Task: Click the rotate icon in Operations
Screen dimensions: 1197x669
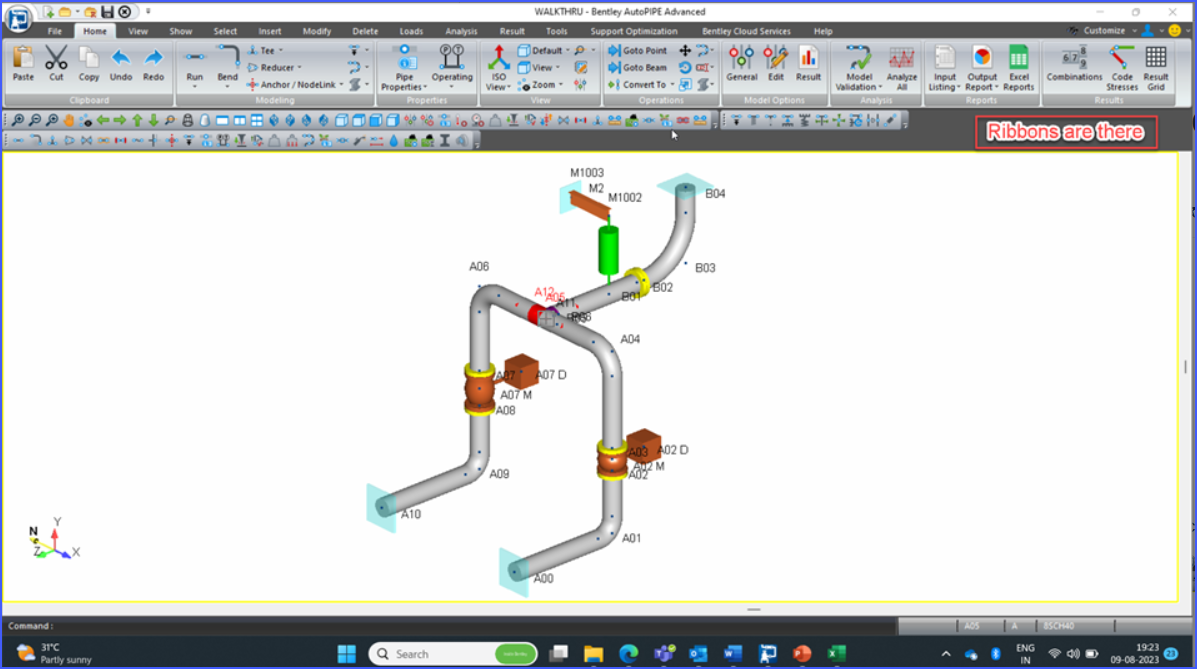Action: pyautogui.click(x=685, y=67)
